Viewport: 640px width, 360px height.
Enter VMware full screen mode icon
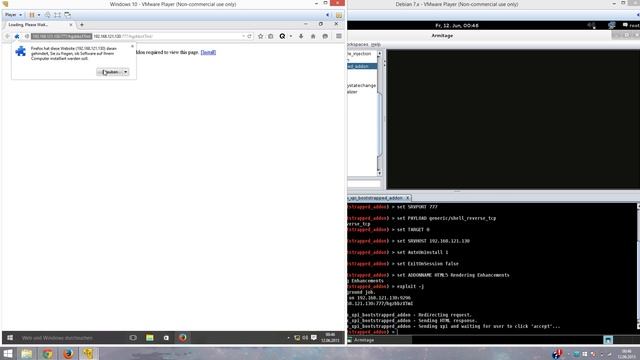tap(58, 15)
